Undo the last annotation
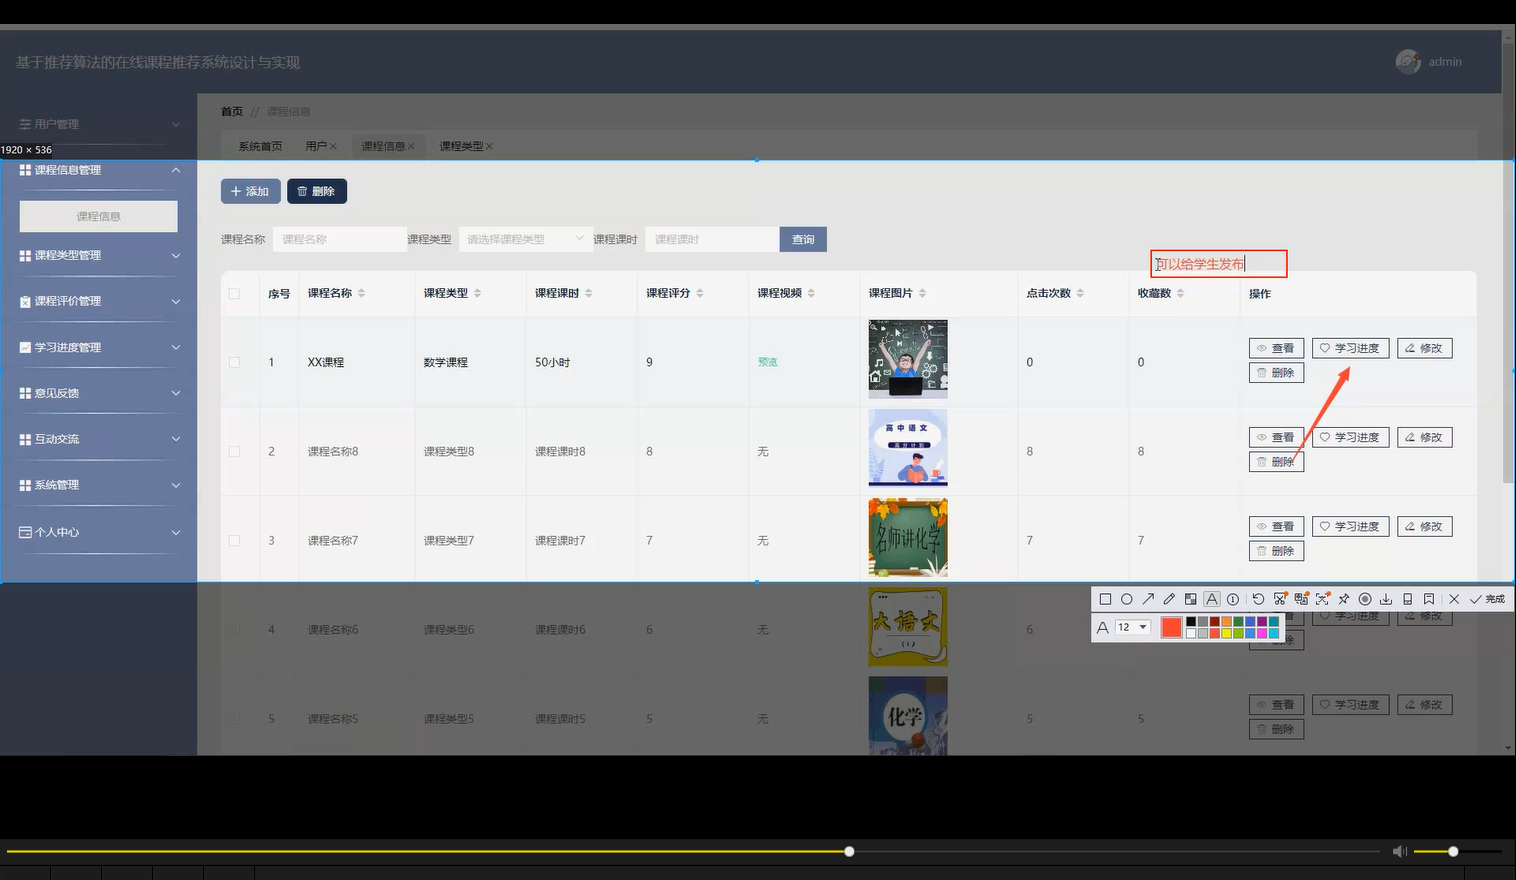 coord(1258,599)
